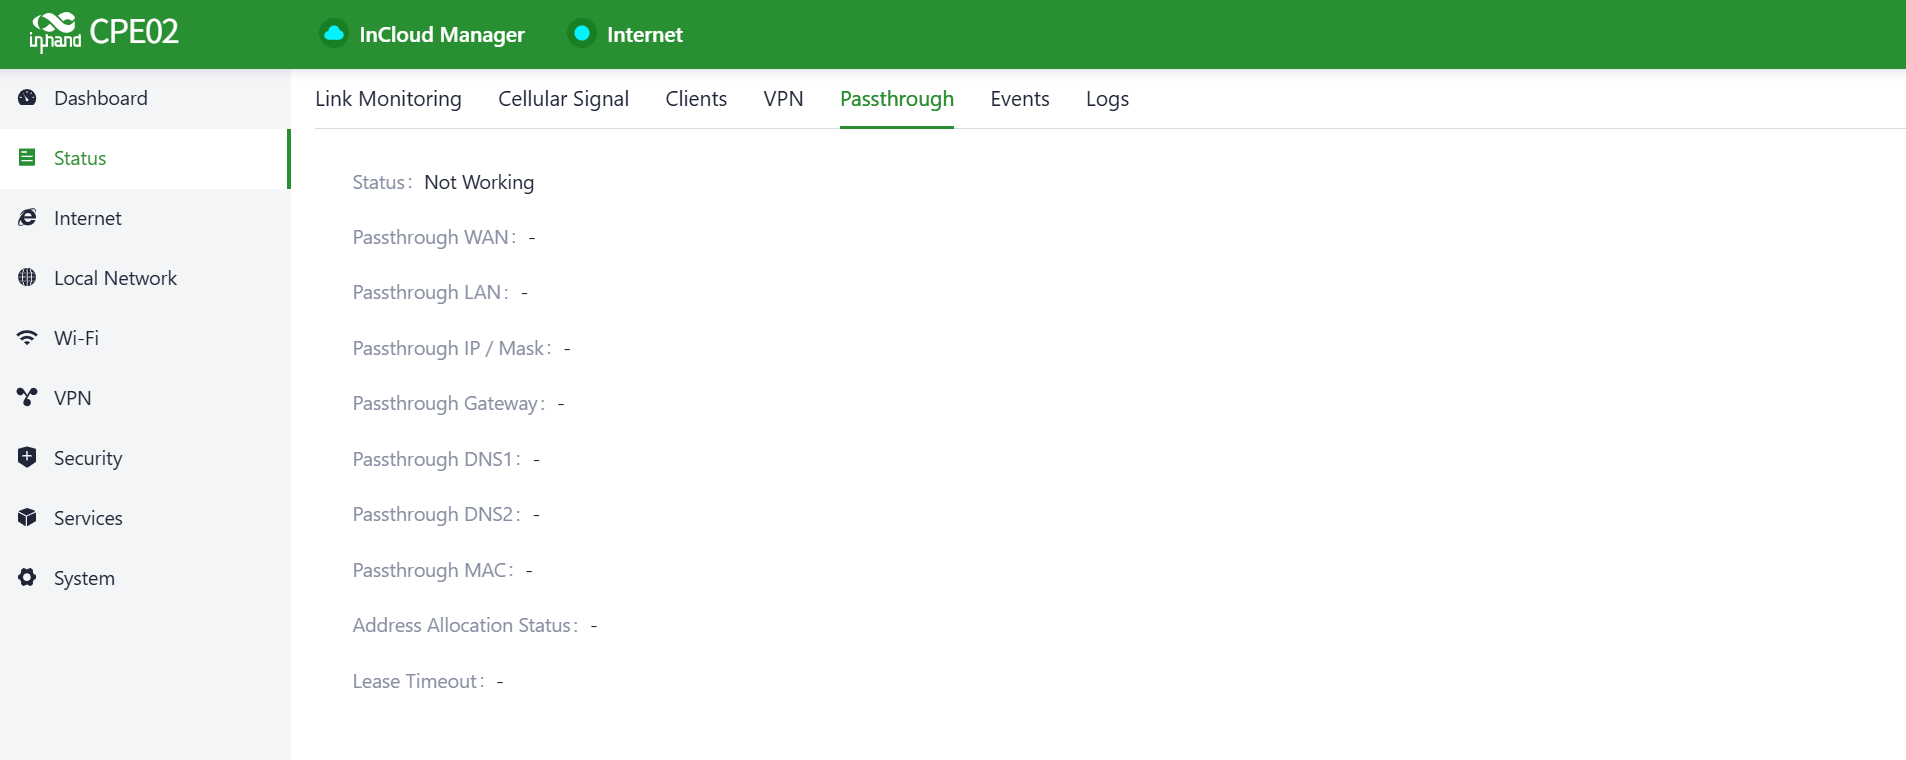Viewport: 1906px width, 760px height.
Task: Open the Status menu item in sidebar
Action: point(80,158)
